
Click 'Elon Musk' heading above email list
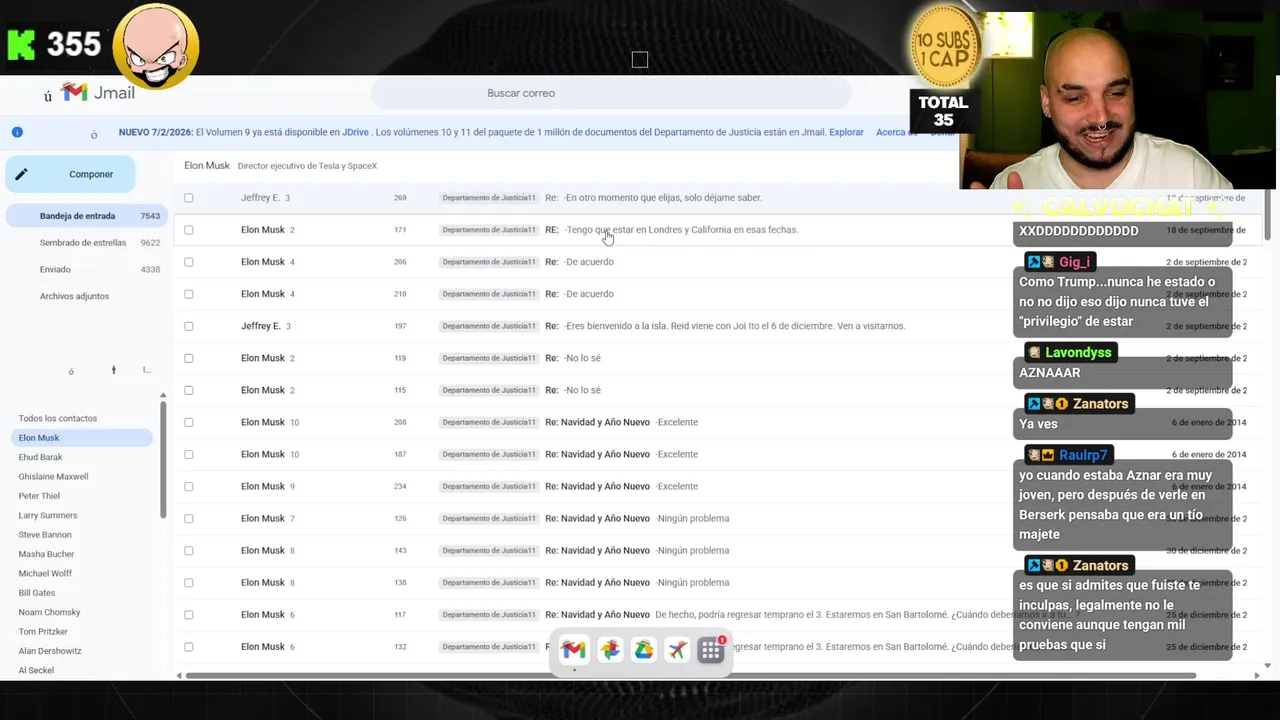[207, 166]
